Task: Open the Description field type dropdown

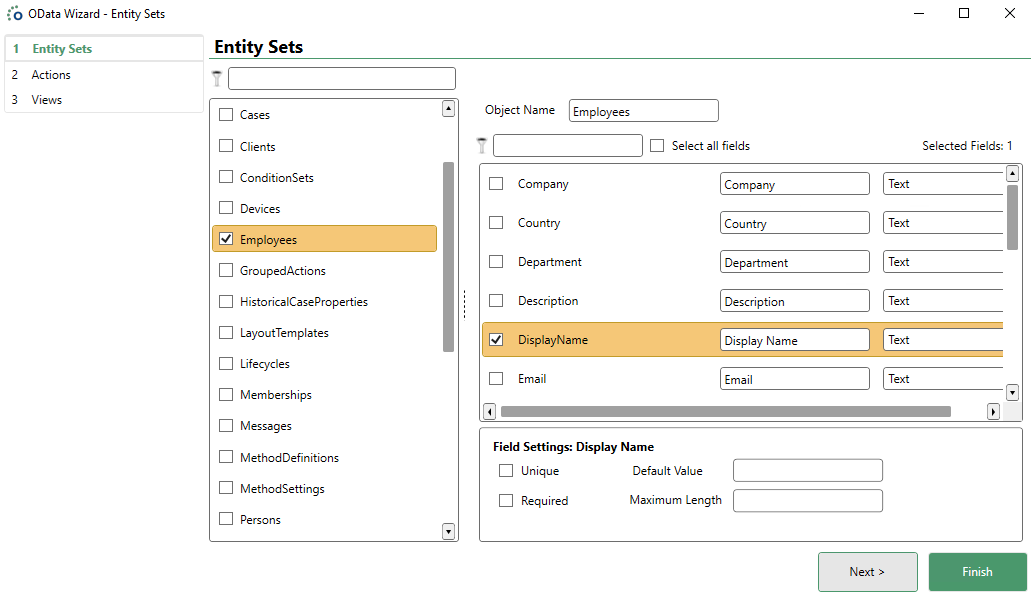Action: [x=943, y=301]
